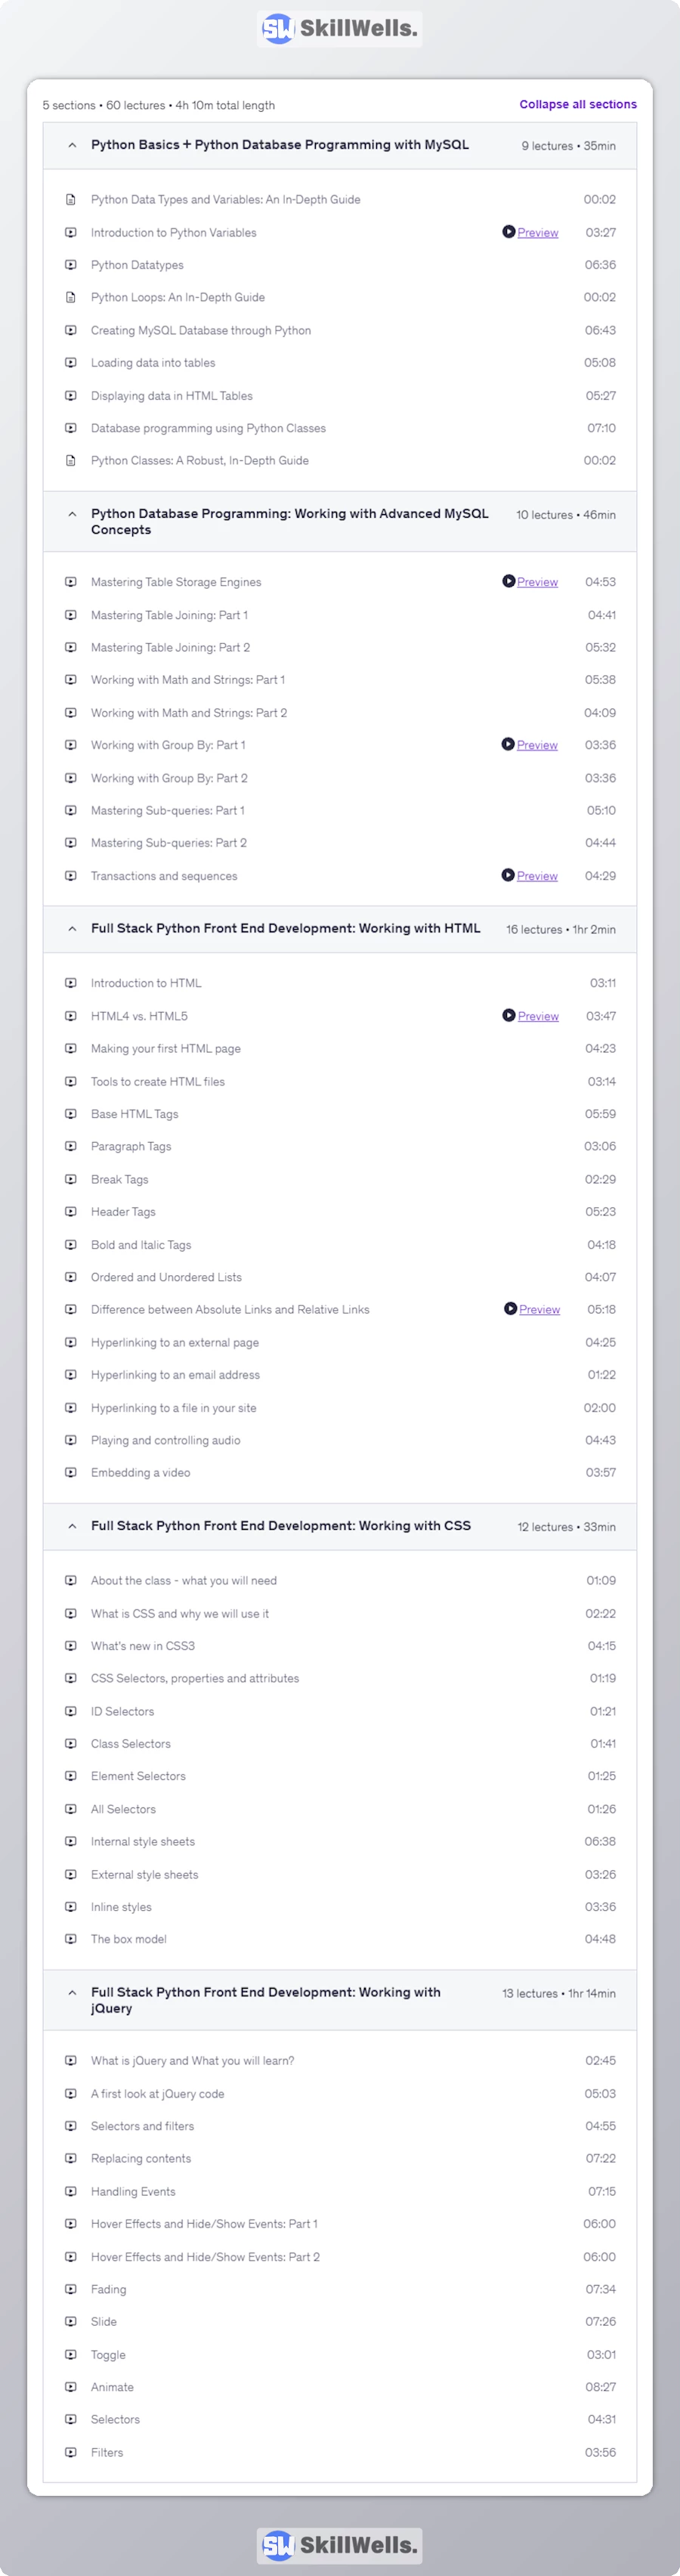Image resolution: width=680 pixels, height=2576 pixels.
Task: Click the play icon beside Transactions and sequences preview
Action: 508,876
